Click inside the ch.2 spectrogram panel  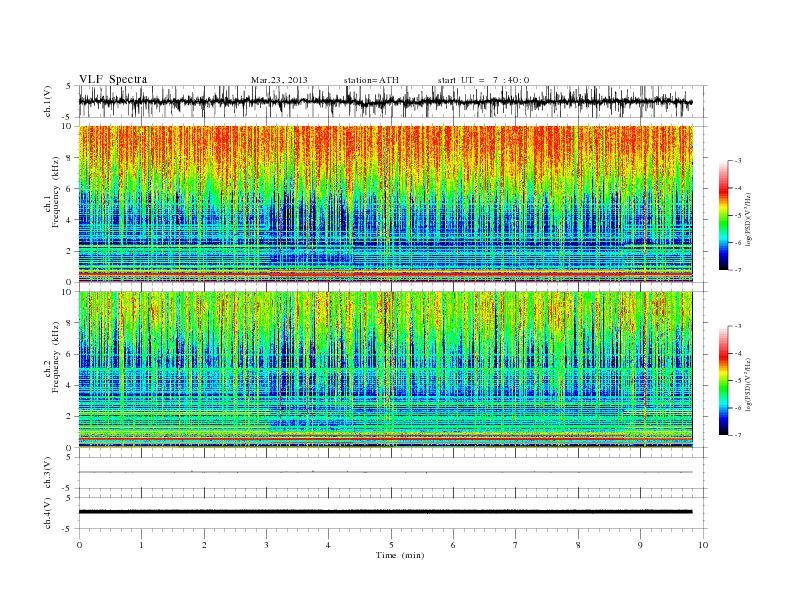coord(385,370)
